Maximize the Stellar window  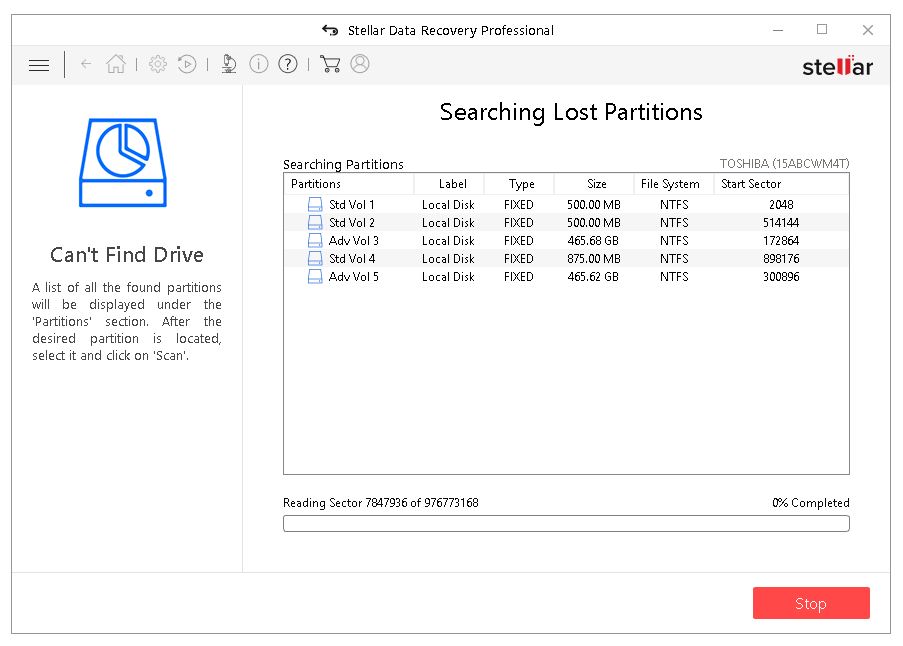[x=822, y=29]
